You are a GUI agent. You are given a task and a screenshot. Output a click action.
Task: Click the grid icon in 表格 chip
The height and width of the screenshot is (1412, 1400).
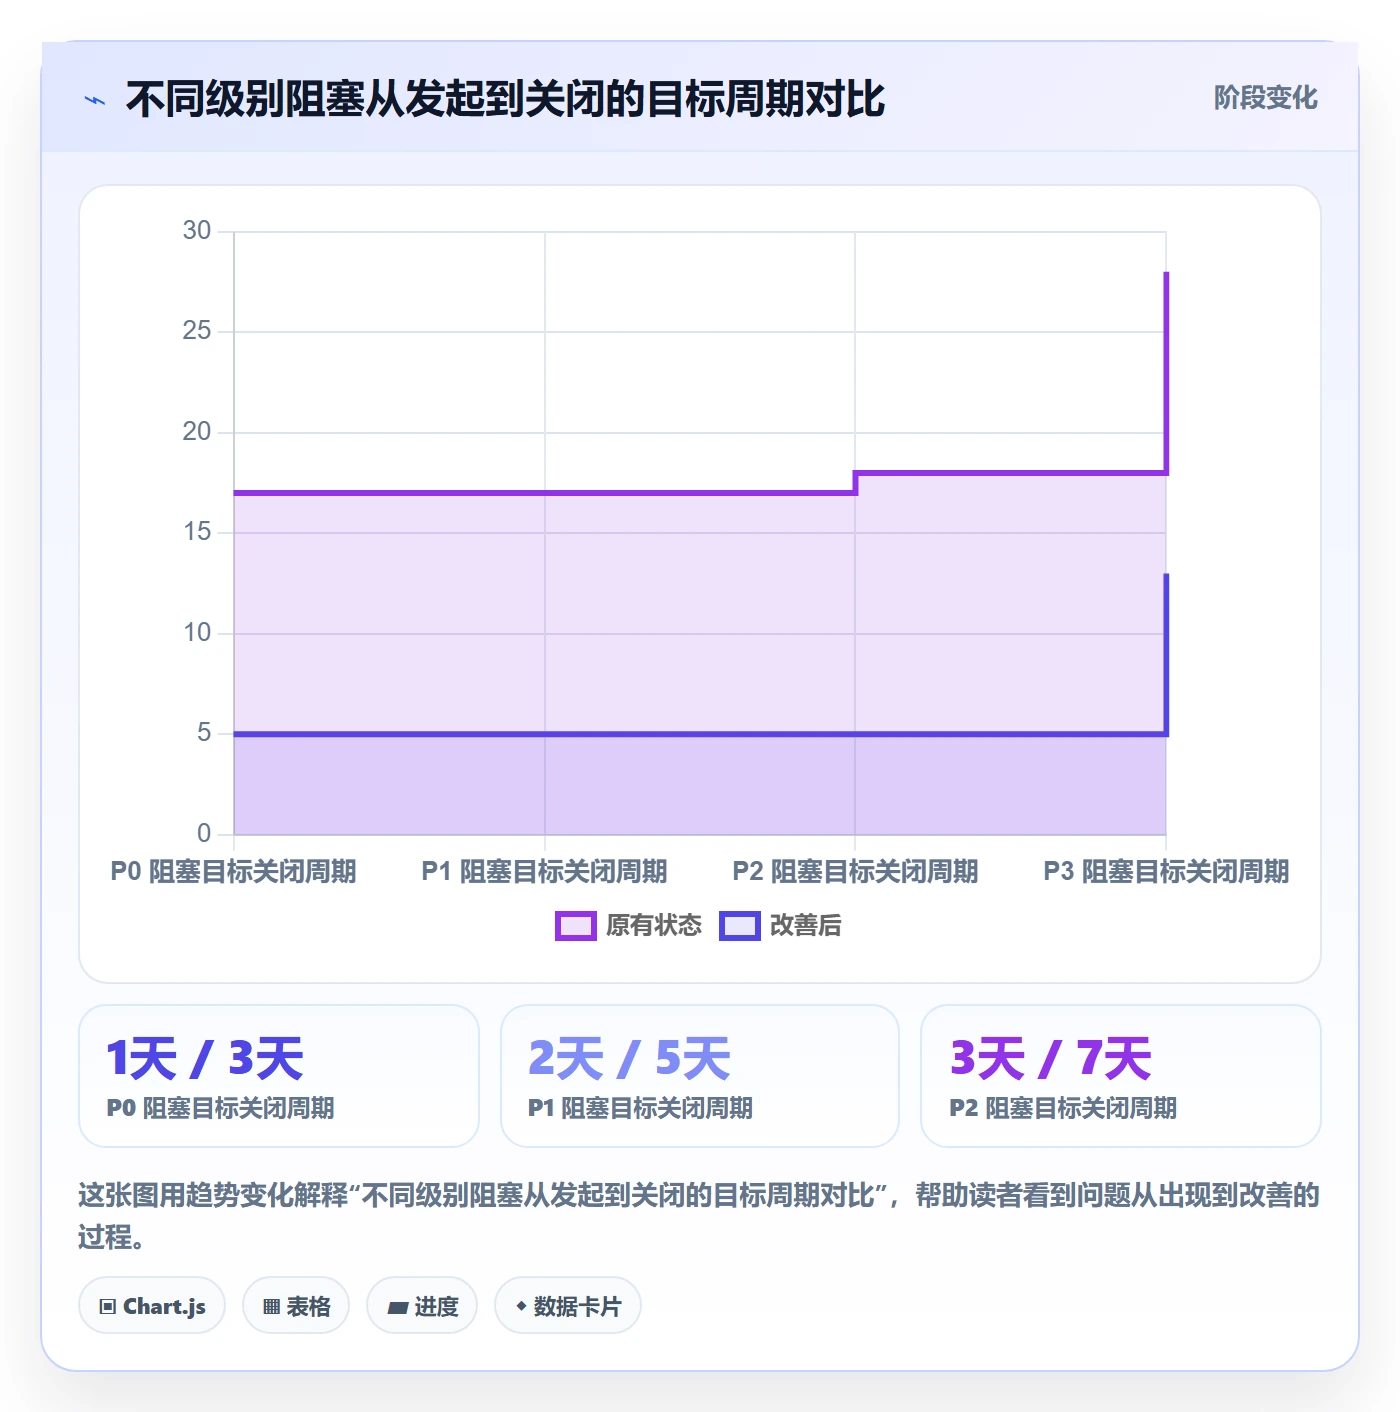tap(271, 1307)
